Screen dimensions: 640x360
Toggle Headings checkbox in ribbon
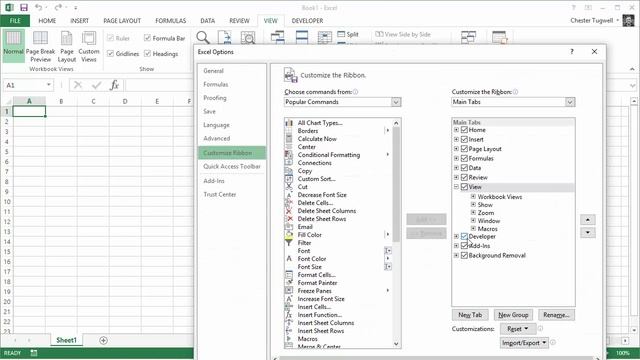click(147, 53)
